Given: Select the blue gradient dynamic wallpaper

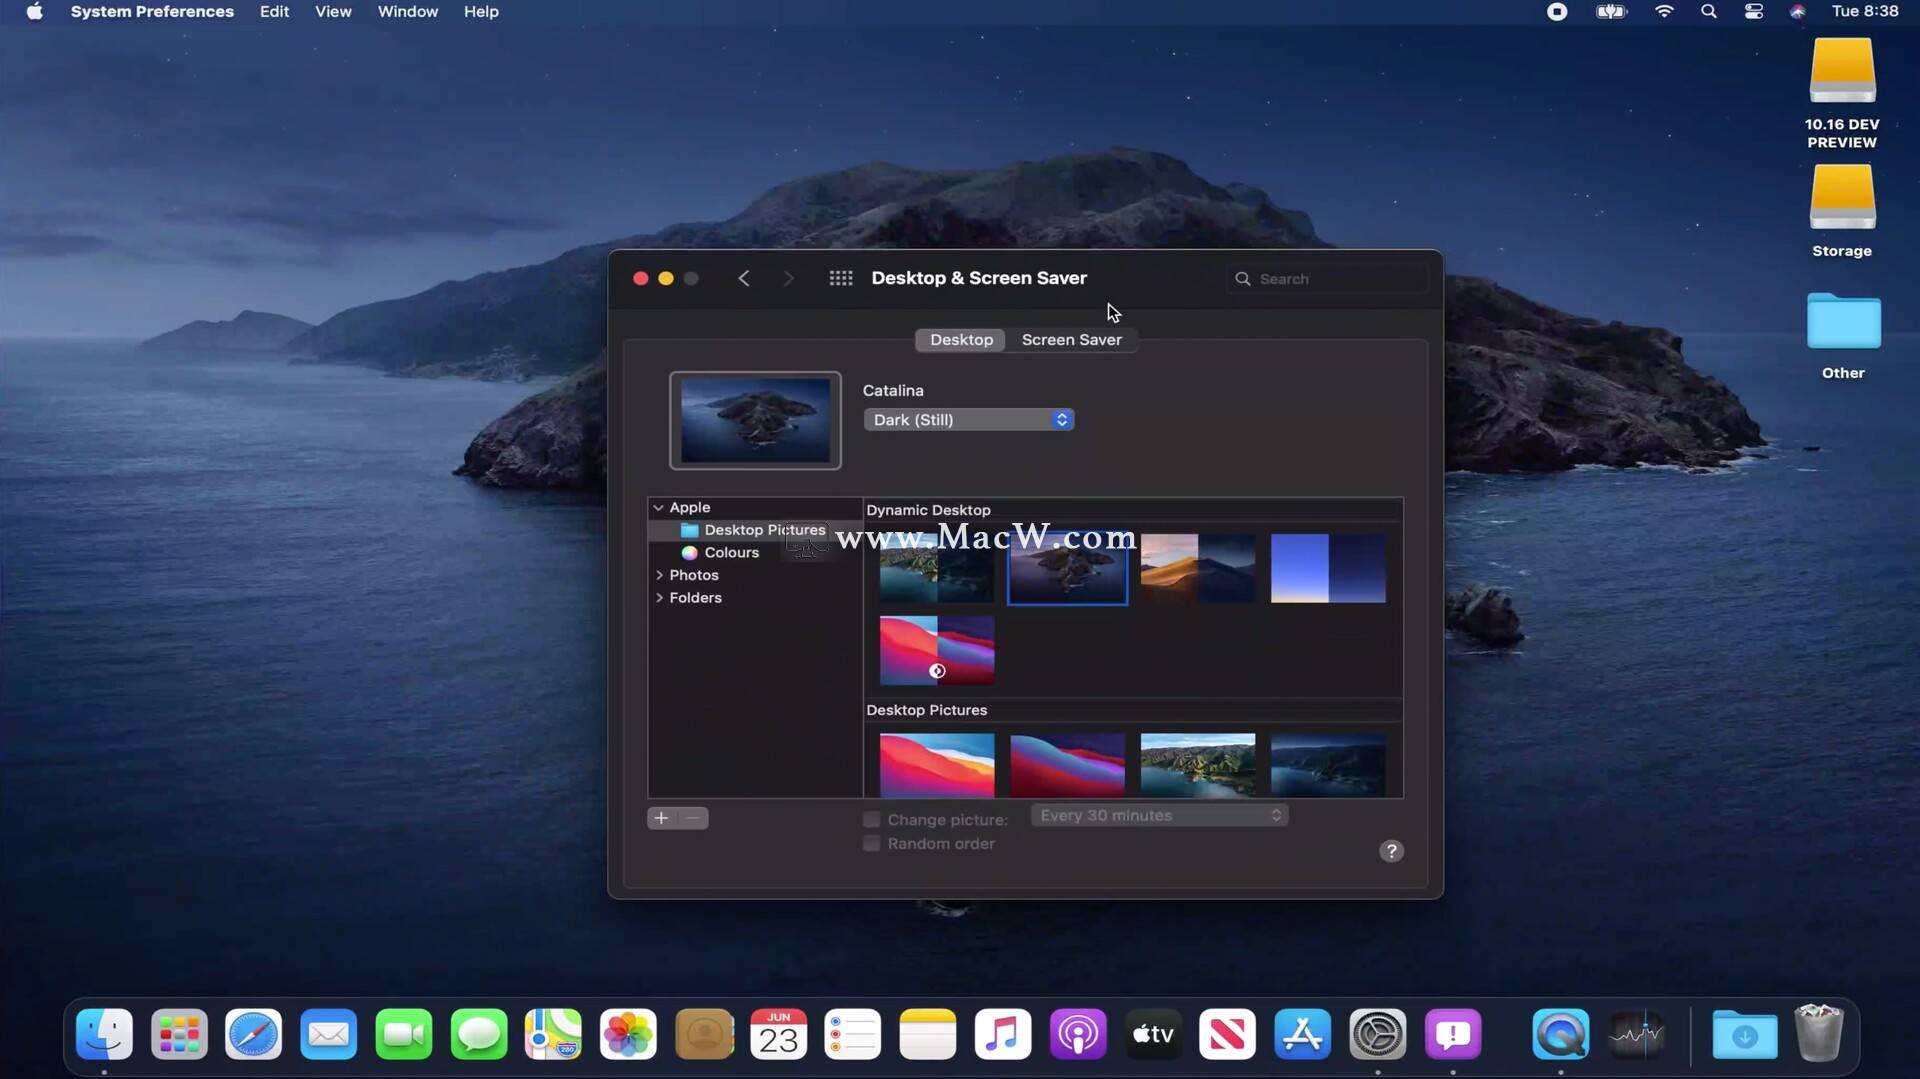Looking at the screenshot, I should tap(1328, 568).
